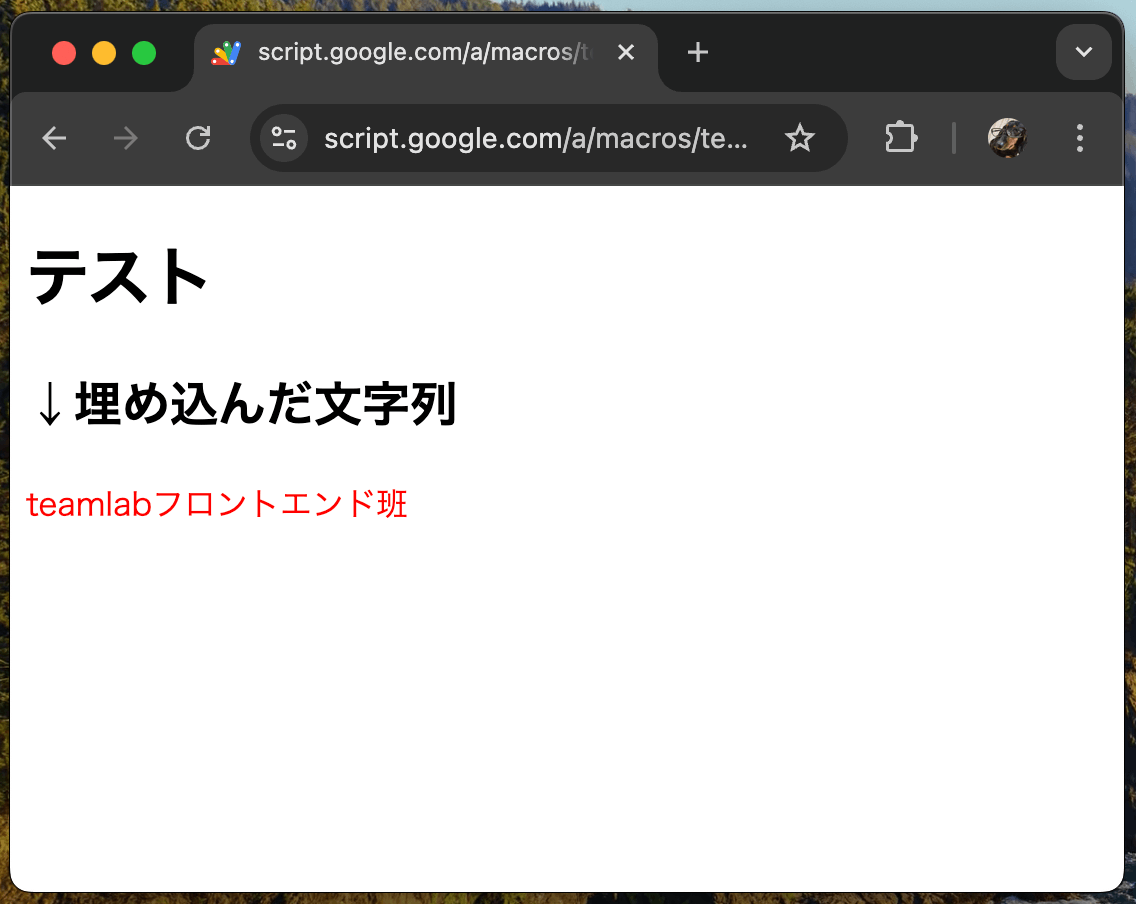Click the テスト heading
The height and width of the screenshot is (904, 1136).
pos(118,276)
